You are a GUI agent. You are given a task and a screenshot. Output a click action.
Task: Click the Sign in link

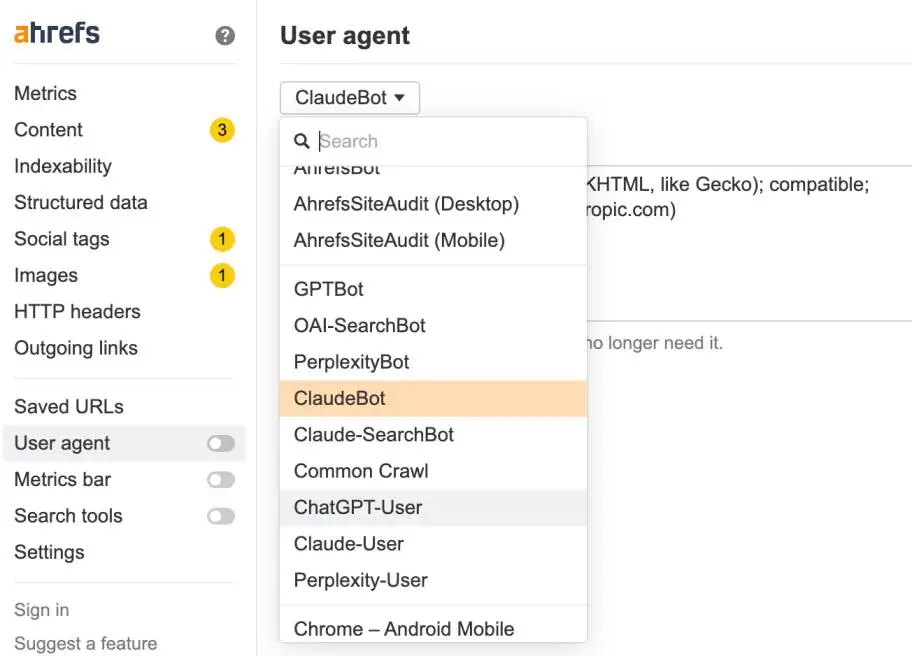point(42,609)
